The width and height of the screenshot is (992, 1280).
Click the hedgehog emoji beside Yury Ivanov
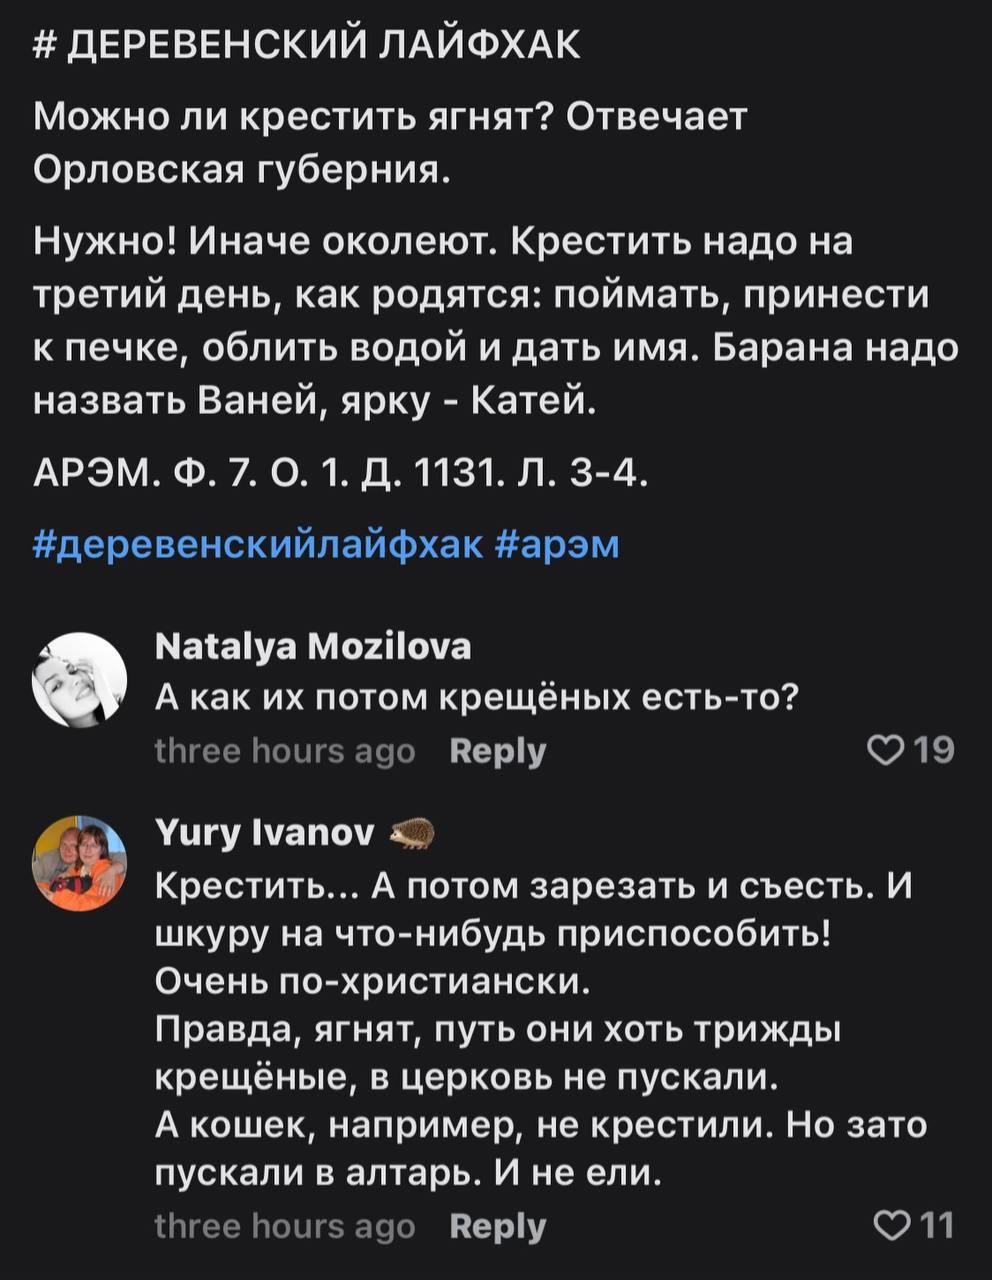(411, 832)
